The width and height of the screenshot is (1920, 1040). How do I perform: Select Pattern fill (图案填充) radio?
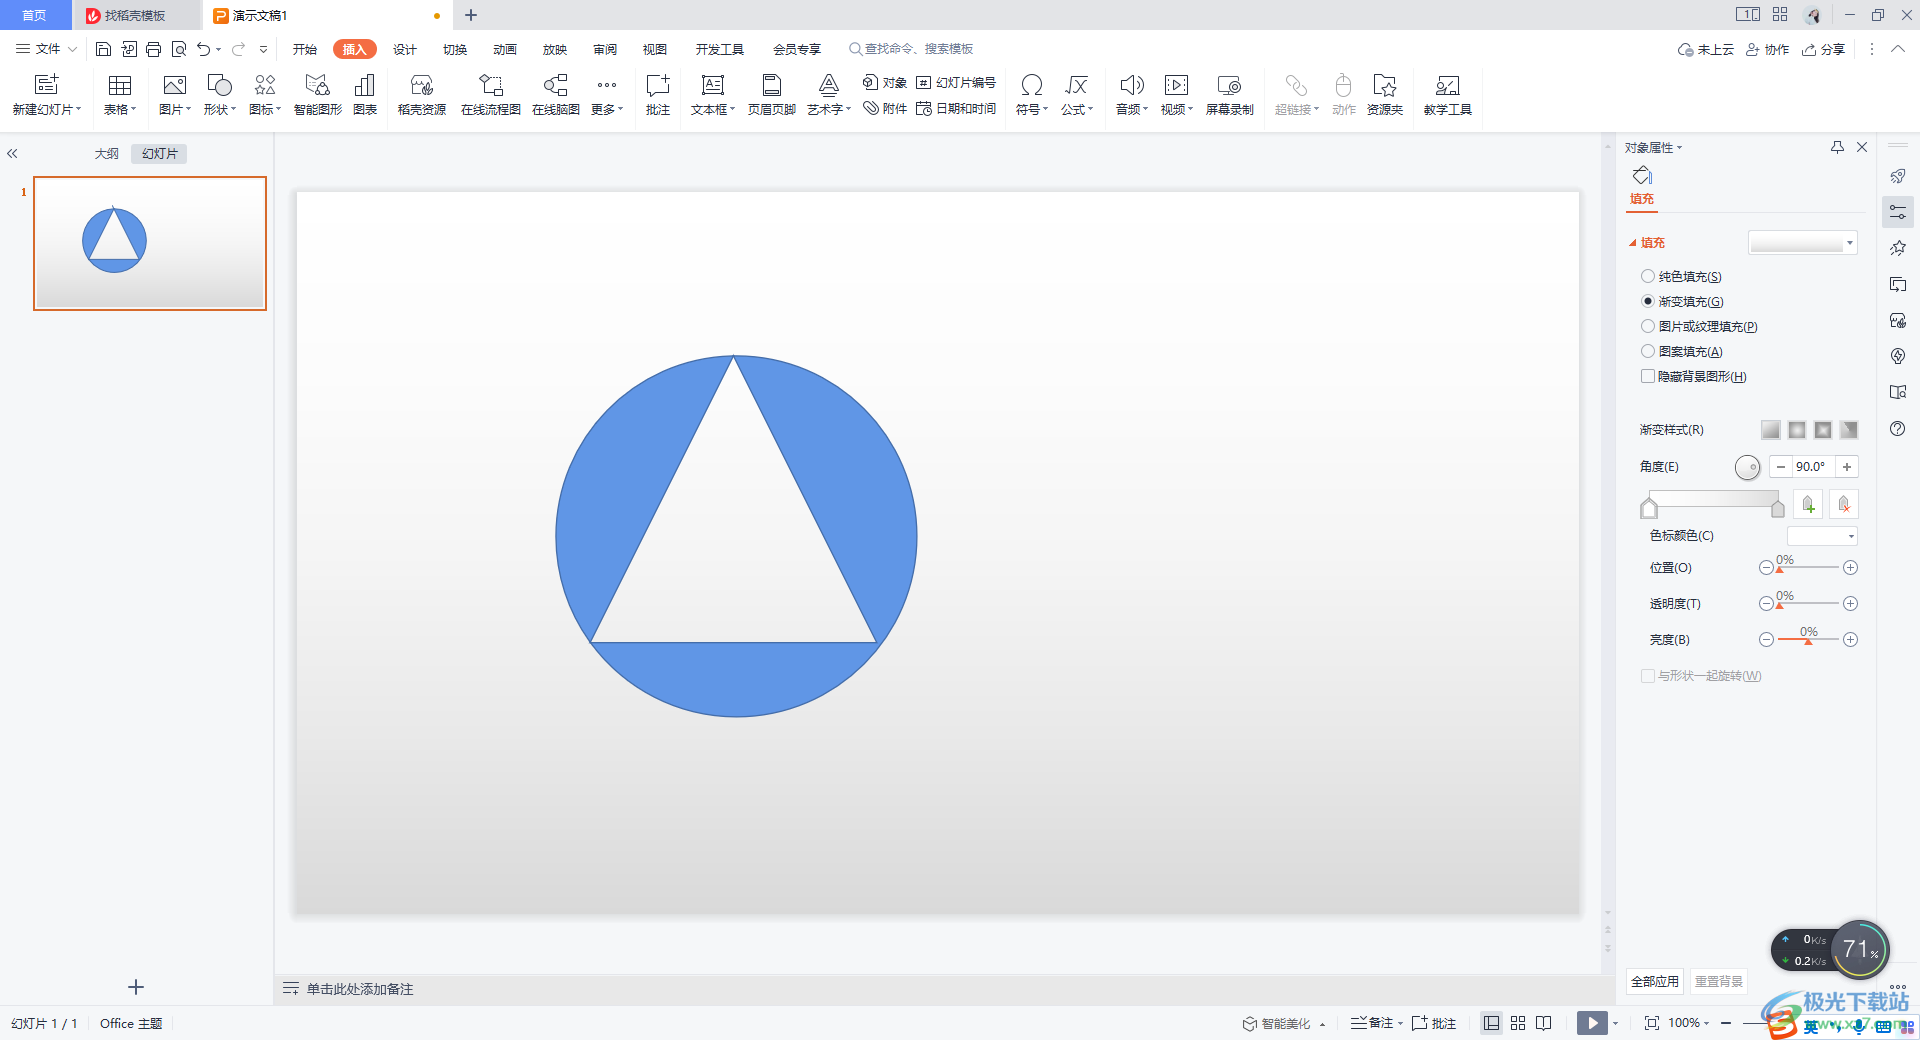coord(1648,351)
